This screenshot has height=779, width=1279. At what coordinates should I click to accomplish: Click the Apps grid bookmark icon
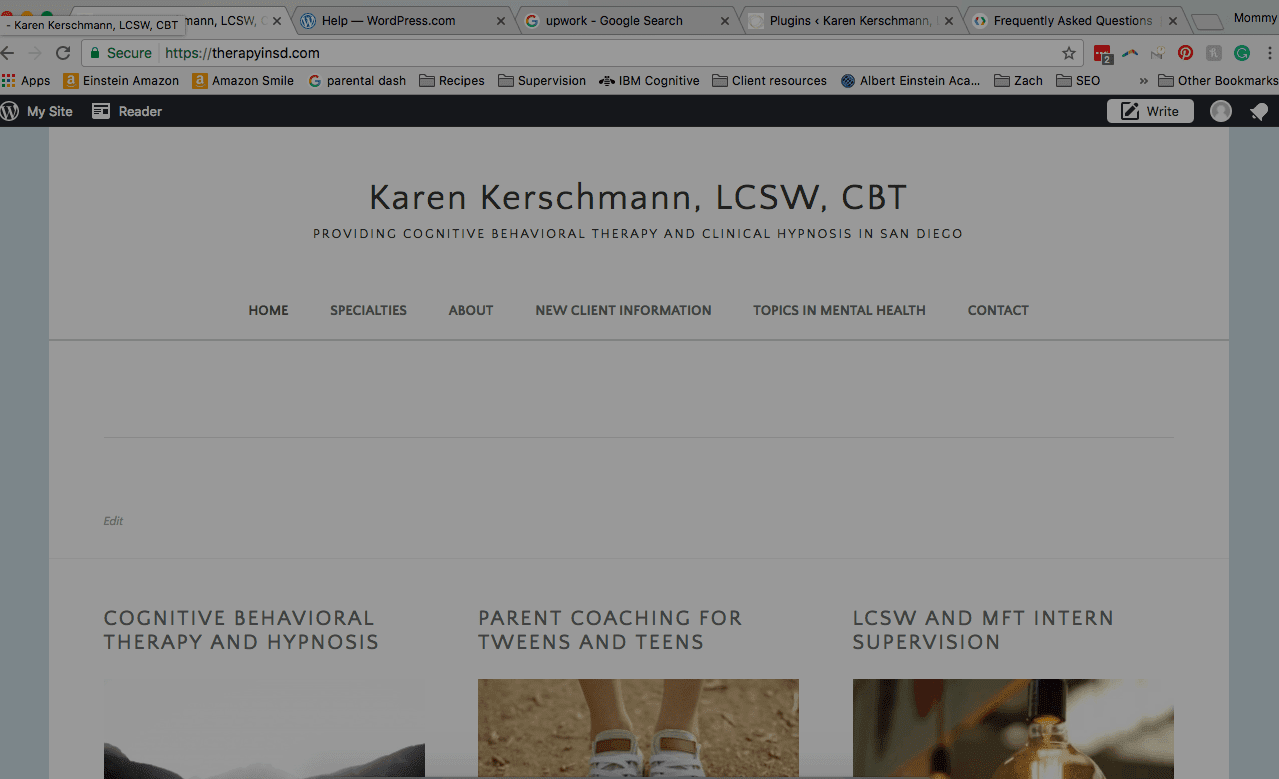pos(9,81)
